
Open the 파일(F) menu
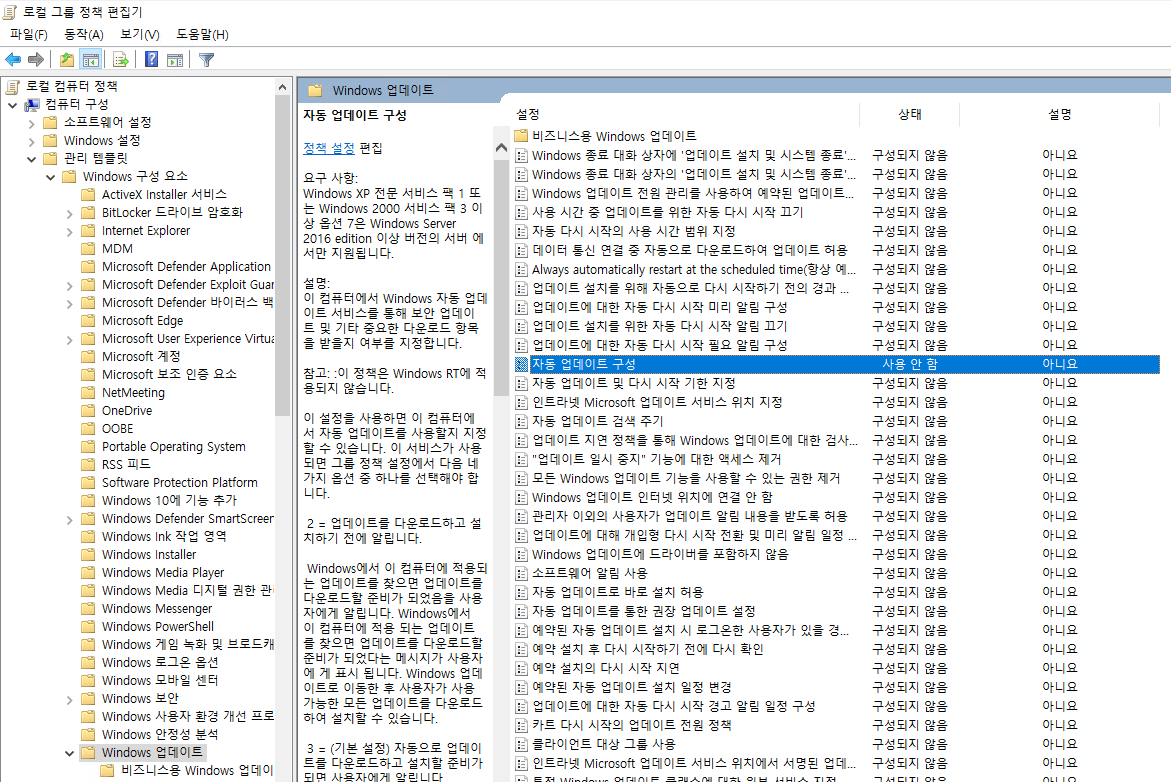(28, 34)
